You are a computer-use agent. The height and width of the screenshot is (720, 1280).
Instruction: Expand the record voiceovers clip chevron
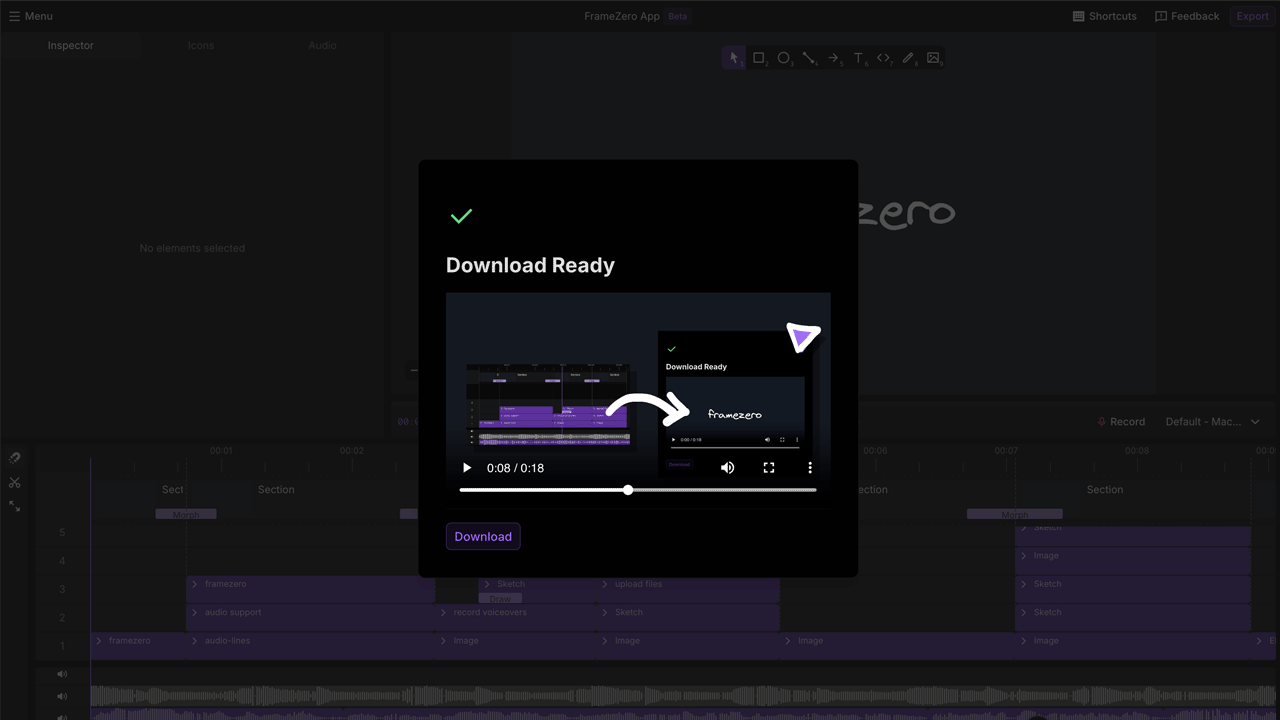pyautogui.click(x=444, y=612)
